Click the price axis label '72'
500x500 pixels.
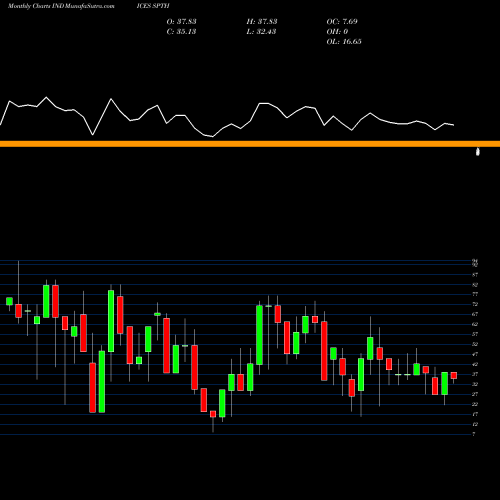(x=475, y=304)
